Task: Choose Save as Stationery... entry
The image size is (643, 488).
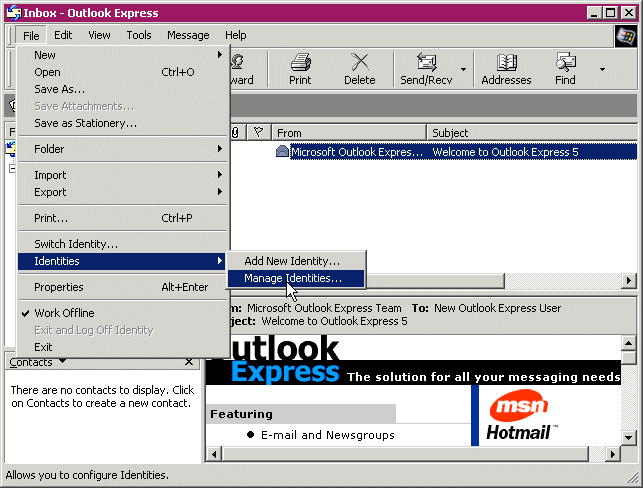Action: (122, 123)
